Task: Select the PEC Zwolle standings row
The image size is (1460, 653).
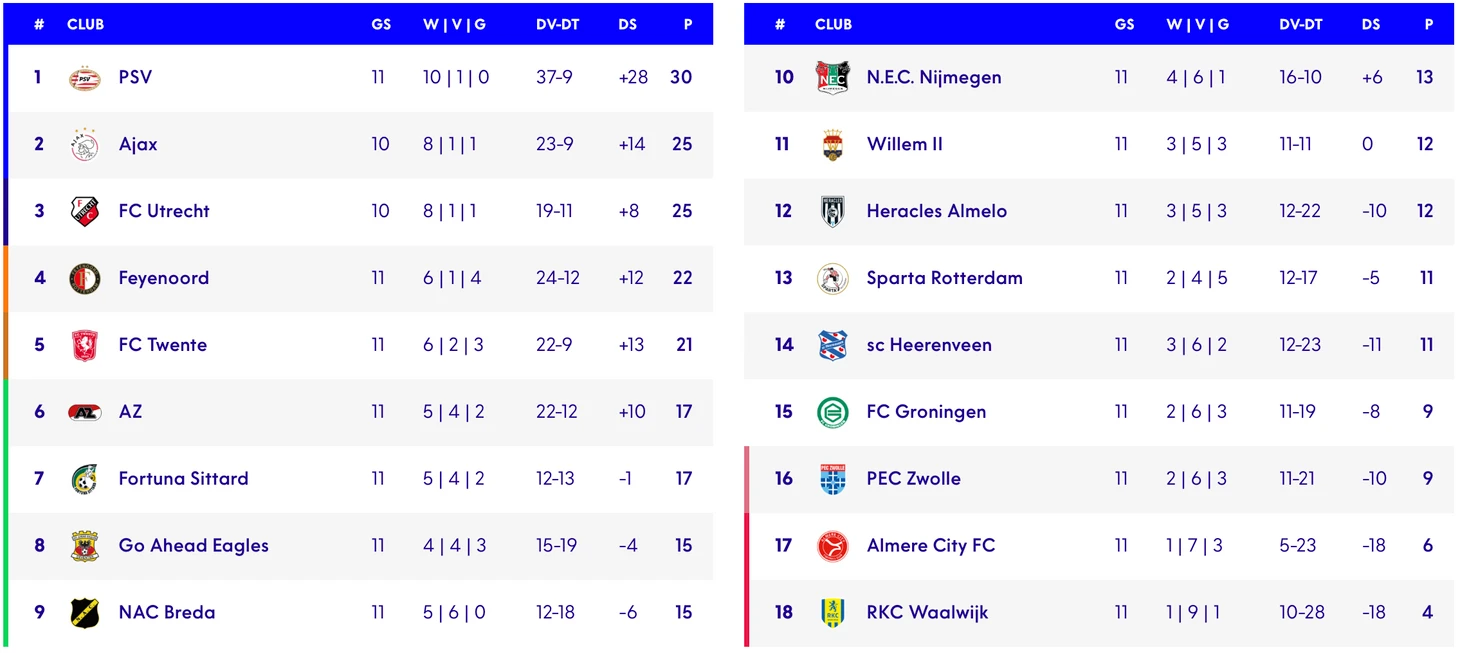Action: pyautogui.click(x=1099, y=479)
